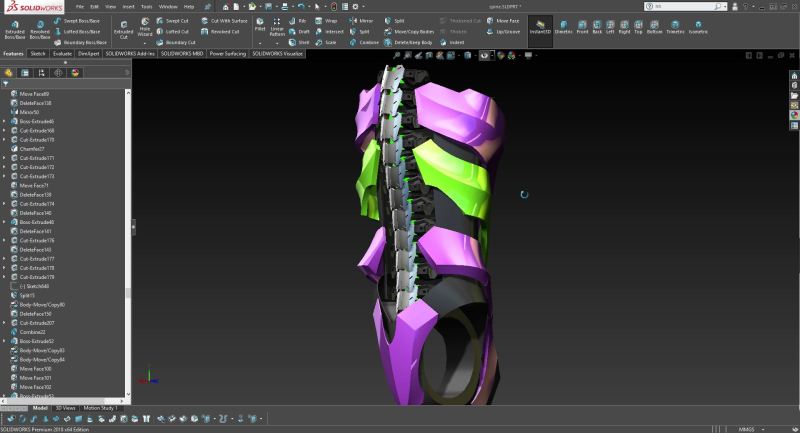This screenshot has width=800, height=433.
Task: Choose the Lofted Boss/Base feature
Action: [x=77, y=32]
